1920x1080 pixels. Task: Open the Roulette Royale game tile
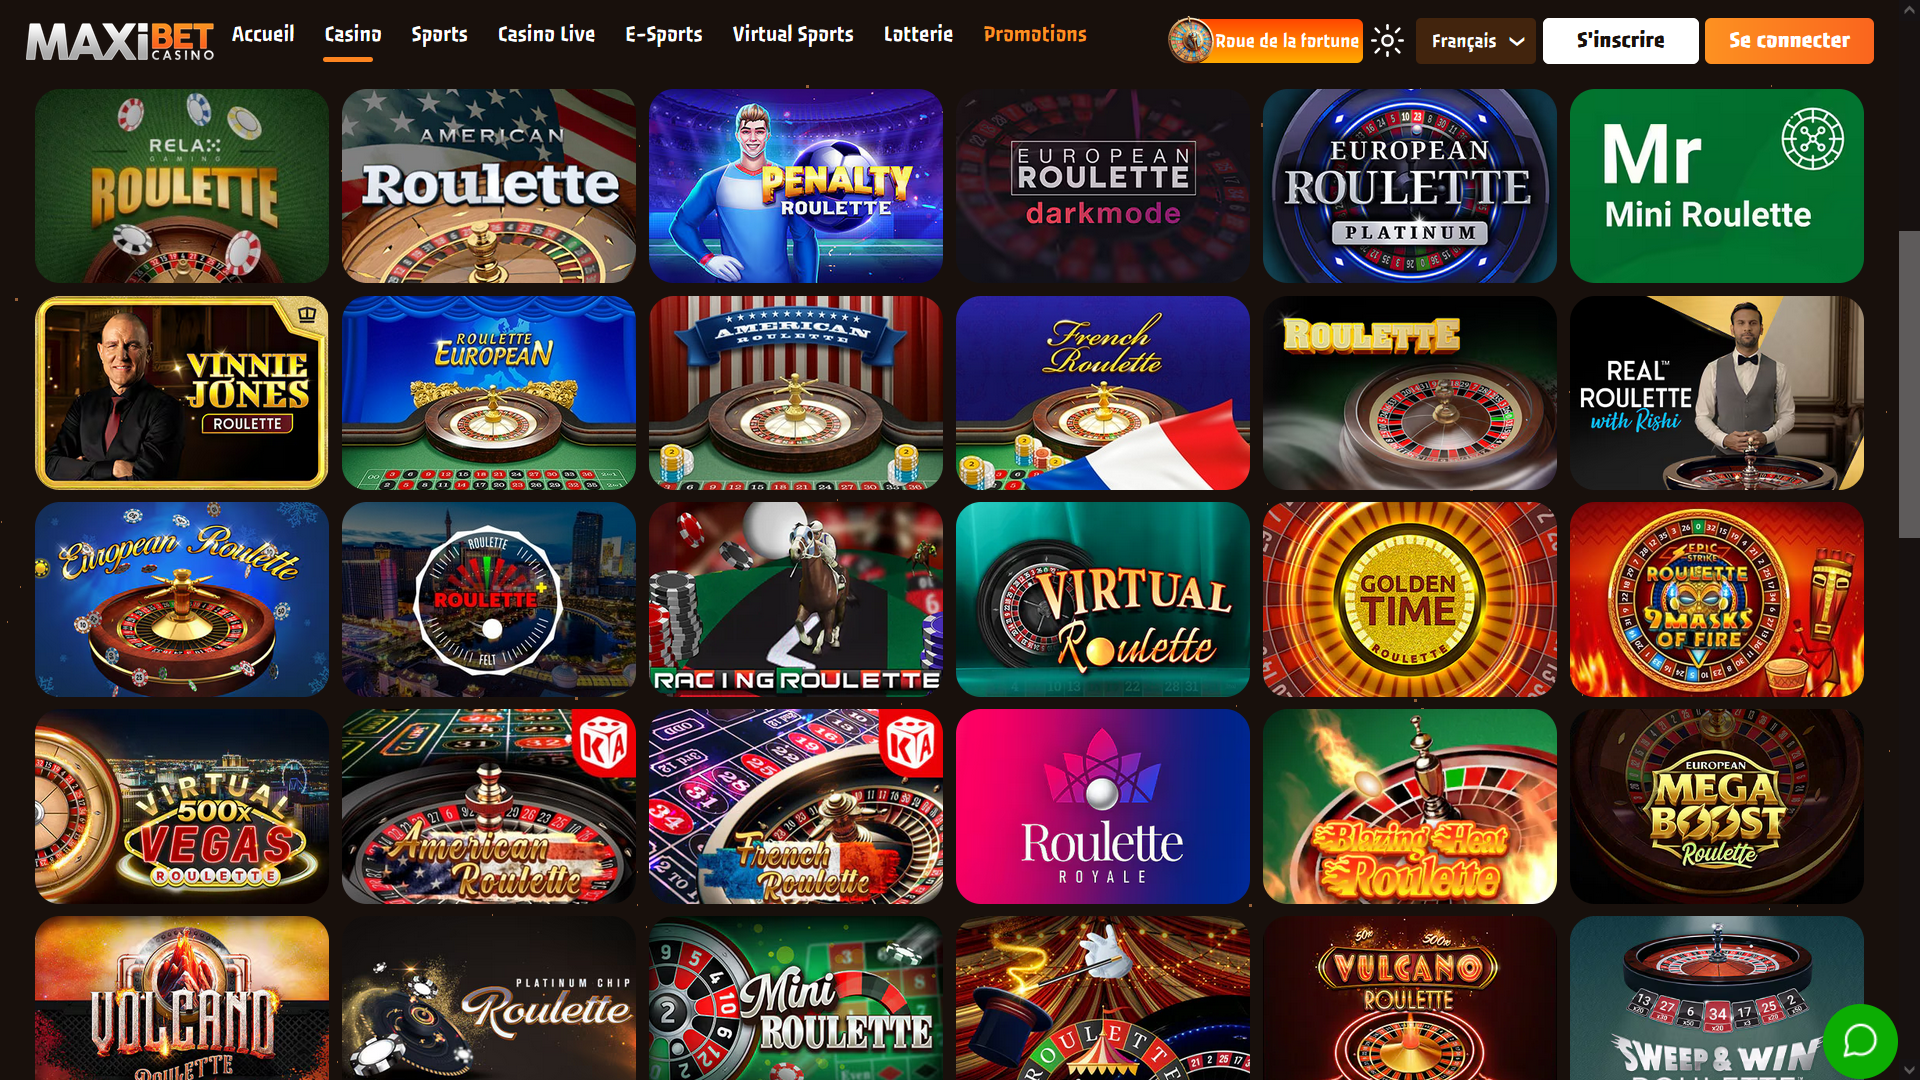coord(1103,807)
